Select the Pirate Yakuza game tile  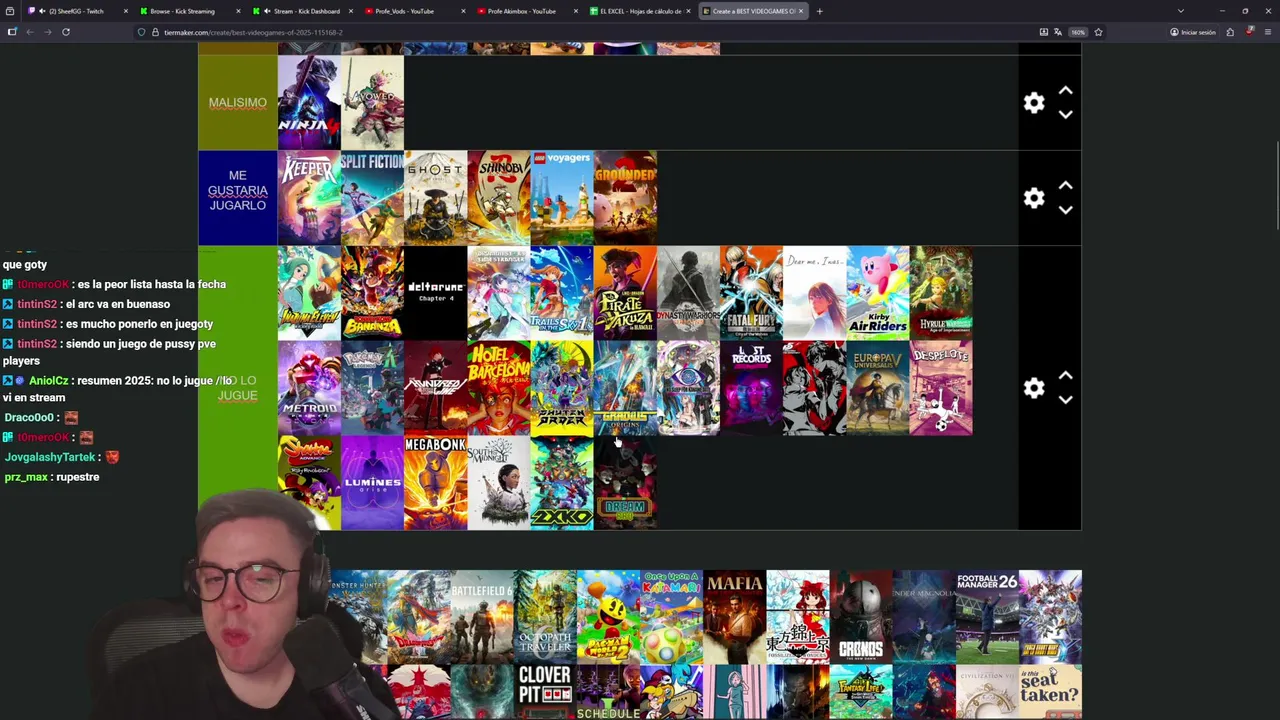[x=625, y=293]
